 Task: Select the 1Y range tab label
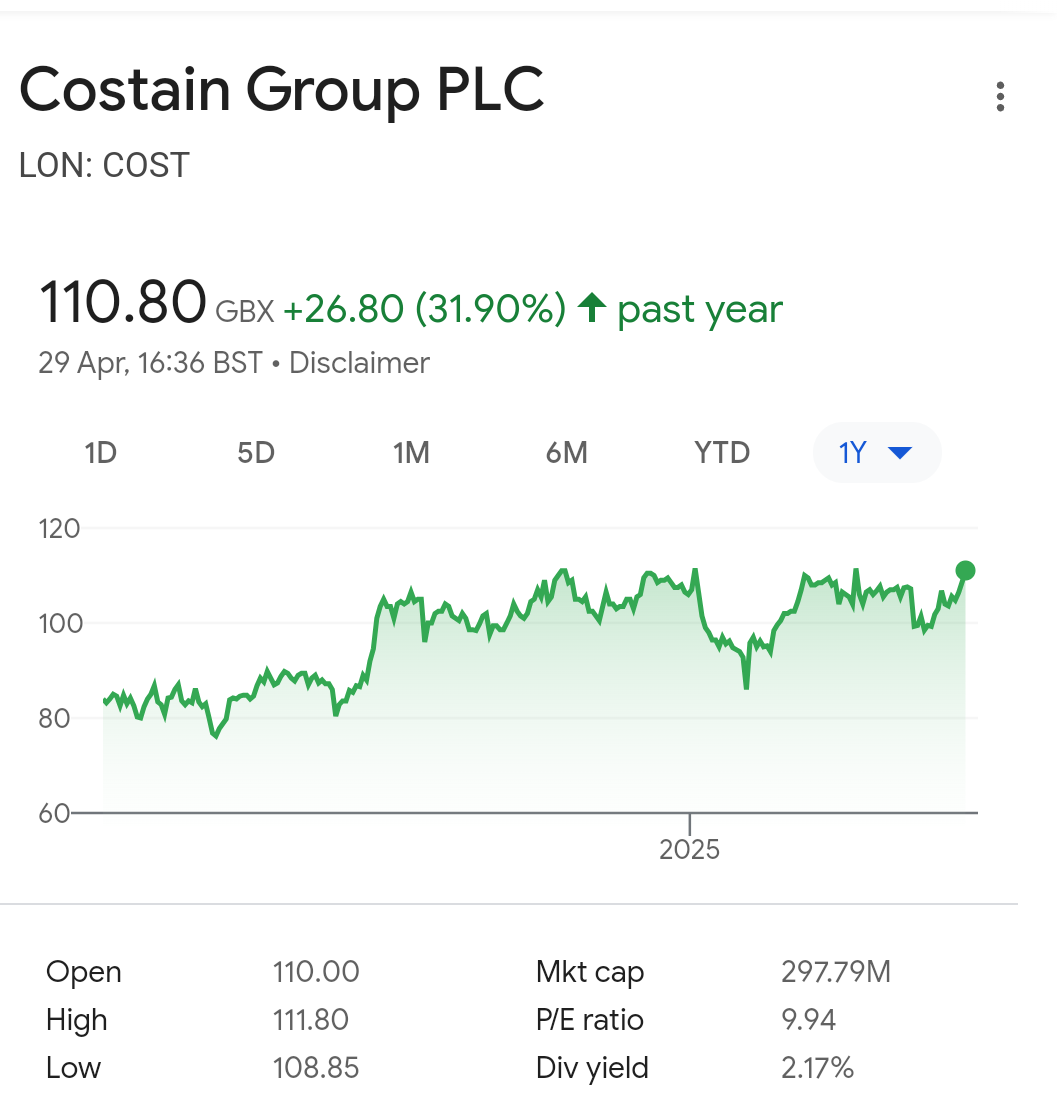(852, 452)
